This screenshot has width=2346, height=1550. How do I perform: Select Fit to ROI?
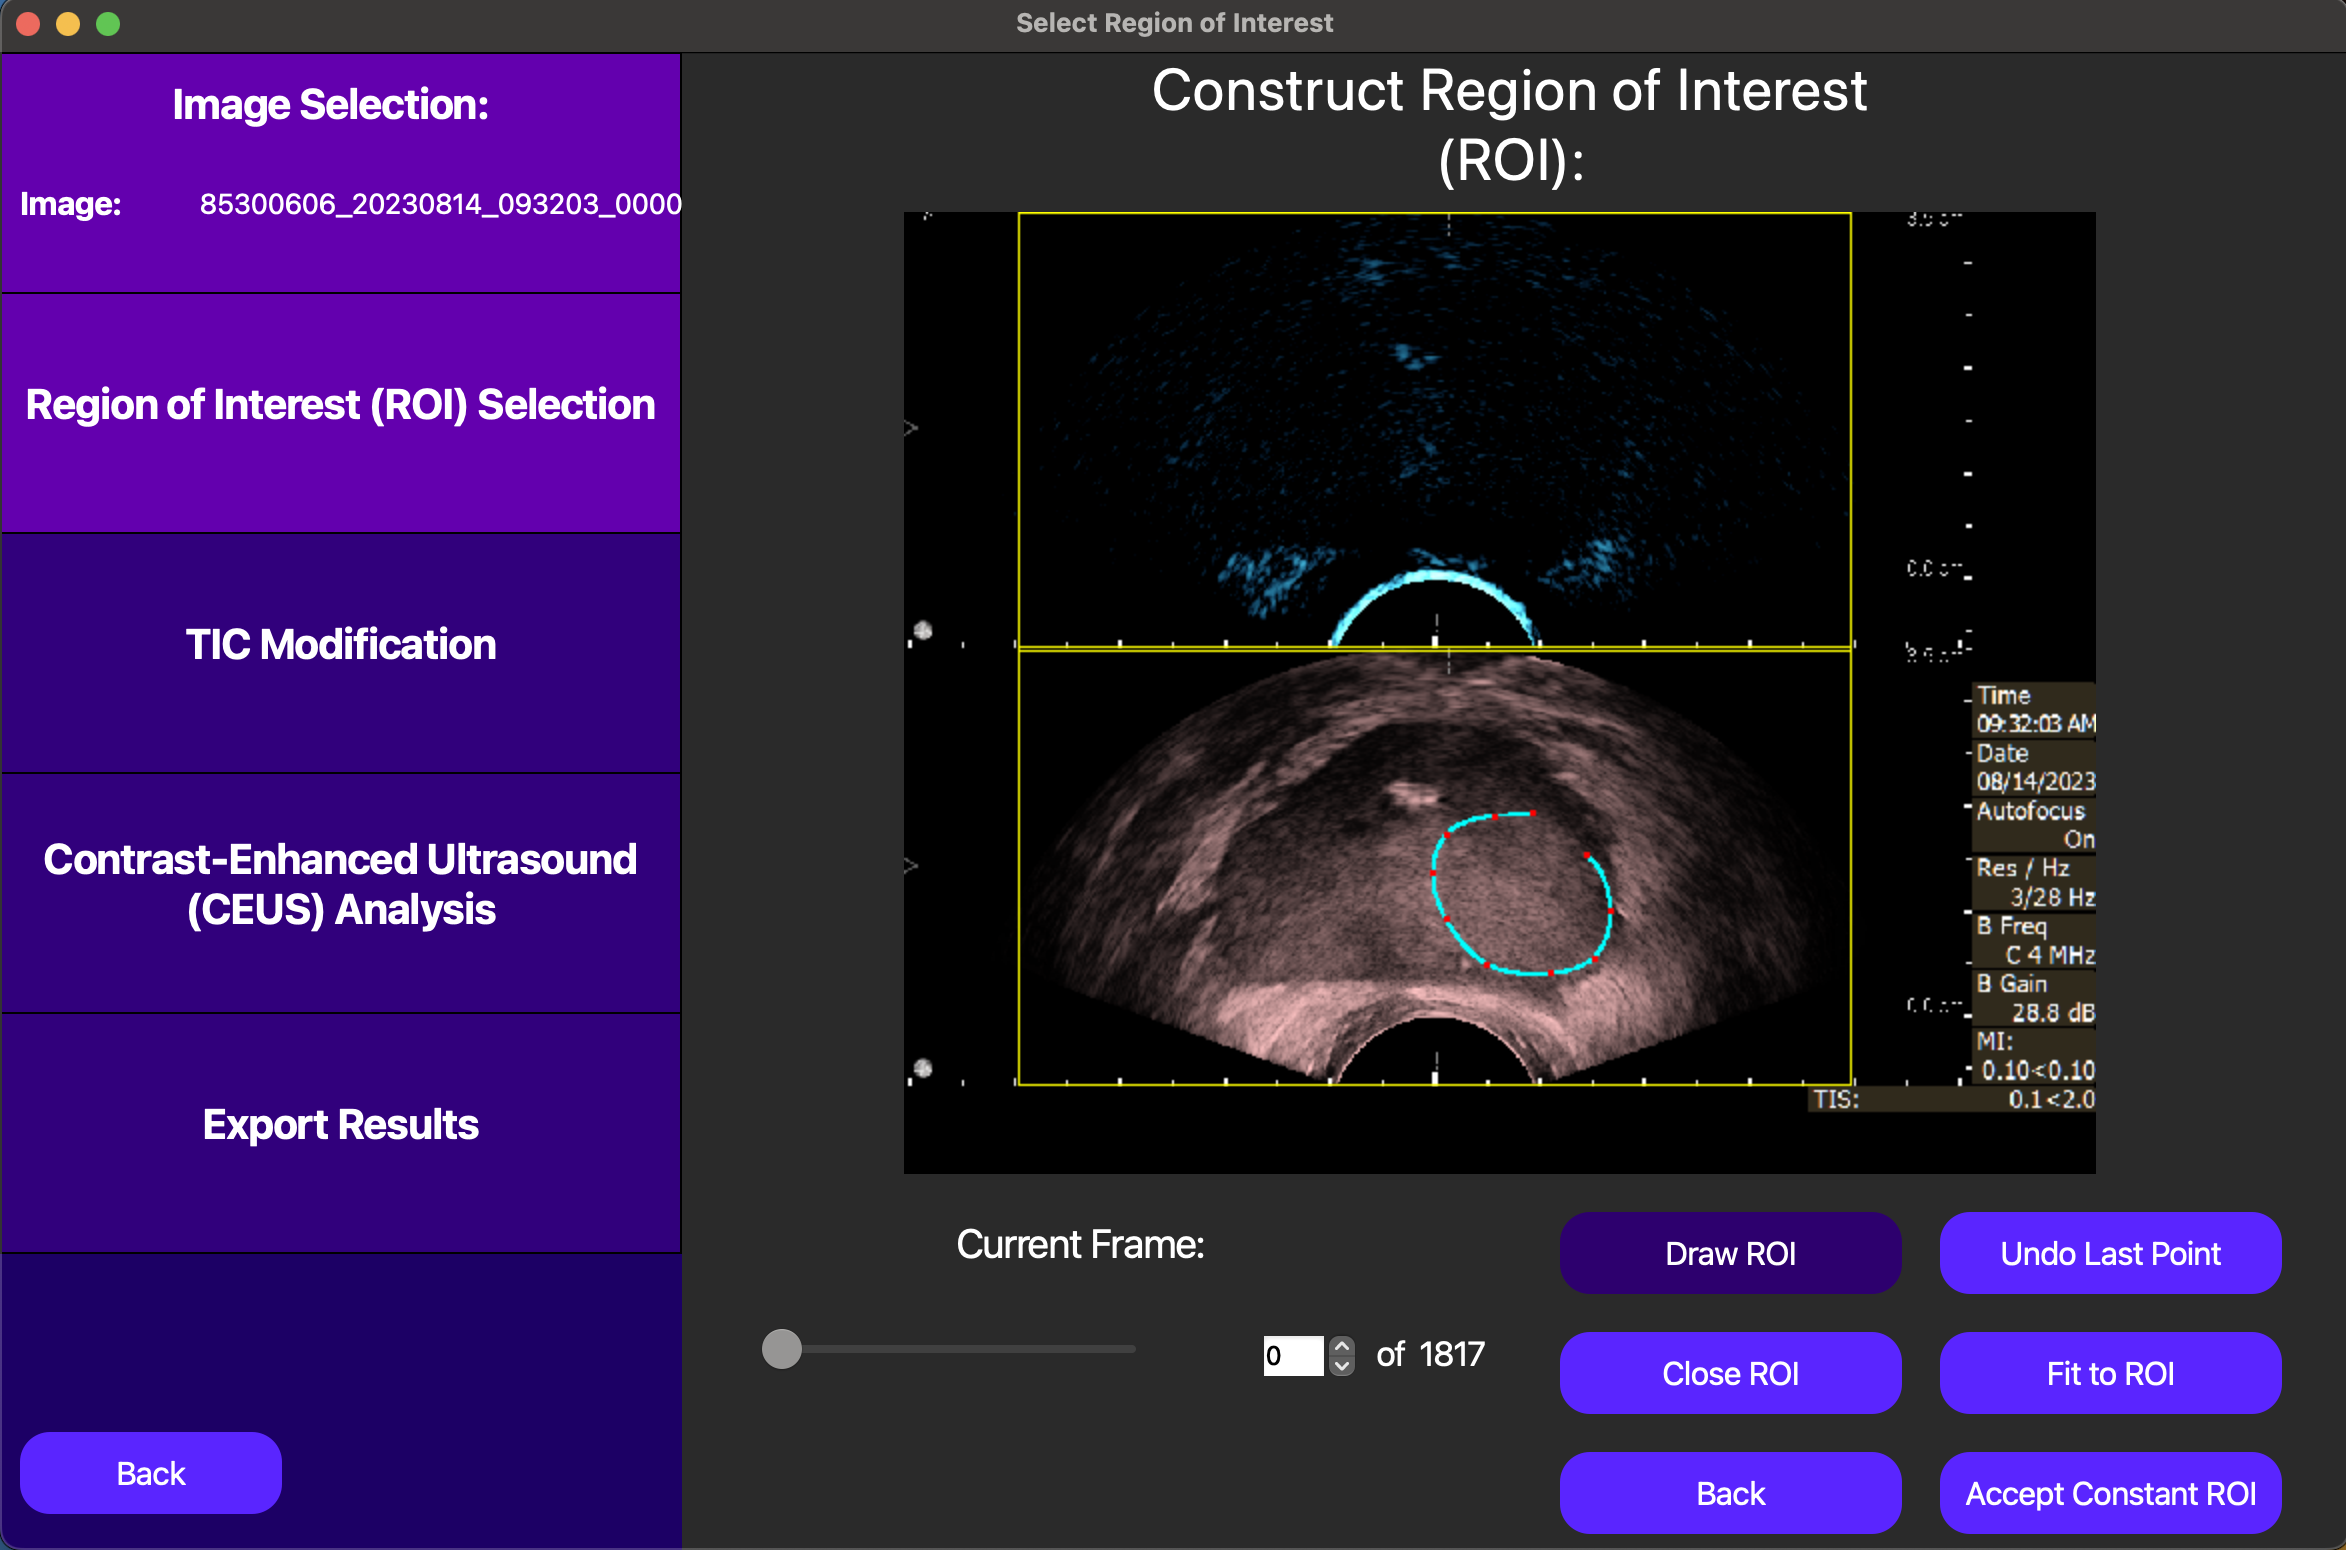pyautogui.click(x=2110, y=1373)
